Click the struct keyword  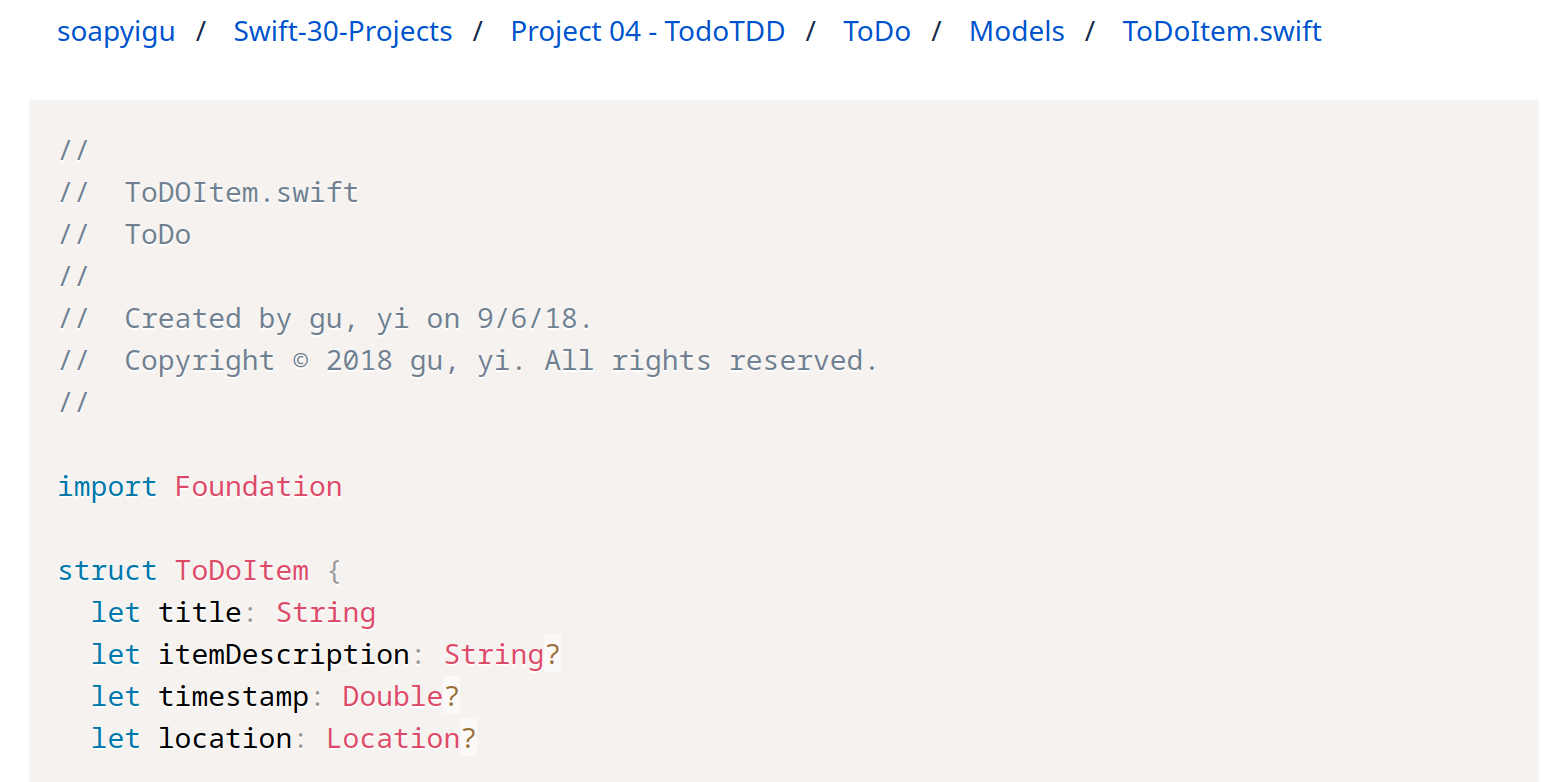click(x=107, y=571)
